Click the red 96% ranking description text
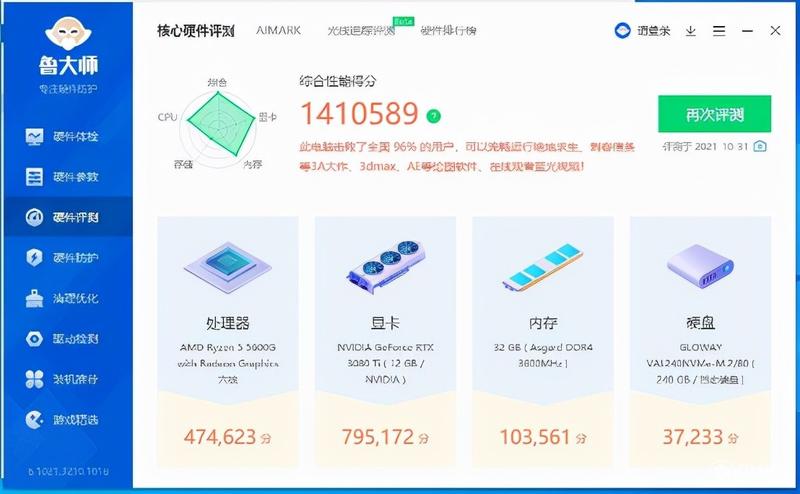Viewport: 800px width, 494px height. (467, 157)
